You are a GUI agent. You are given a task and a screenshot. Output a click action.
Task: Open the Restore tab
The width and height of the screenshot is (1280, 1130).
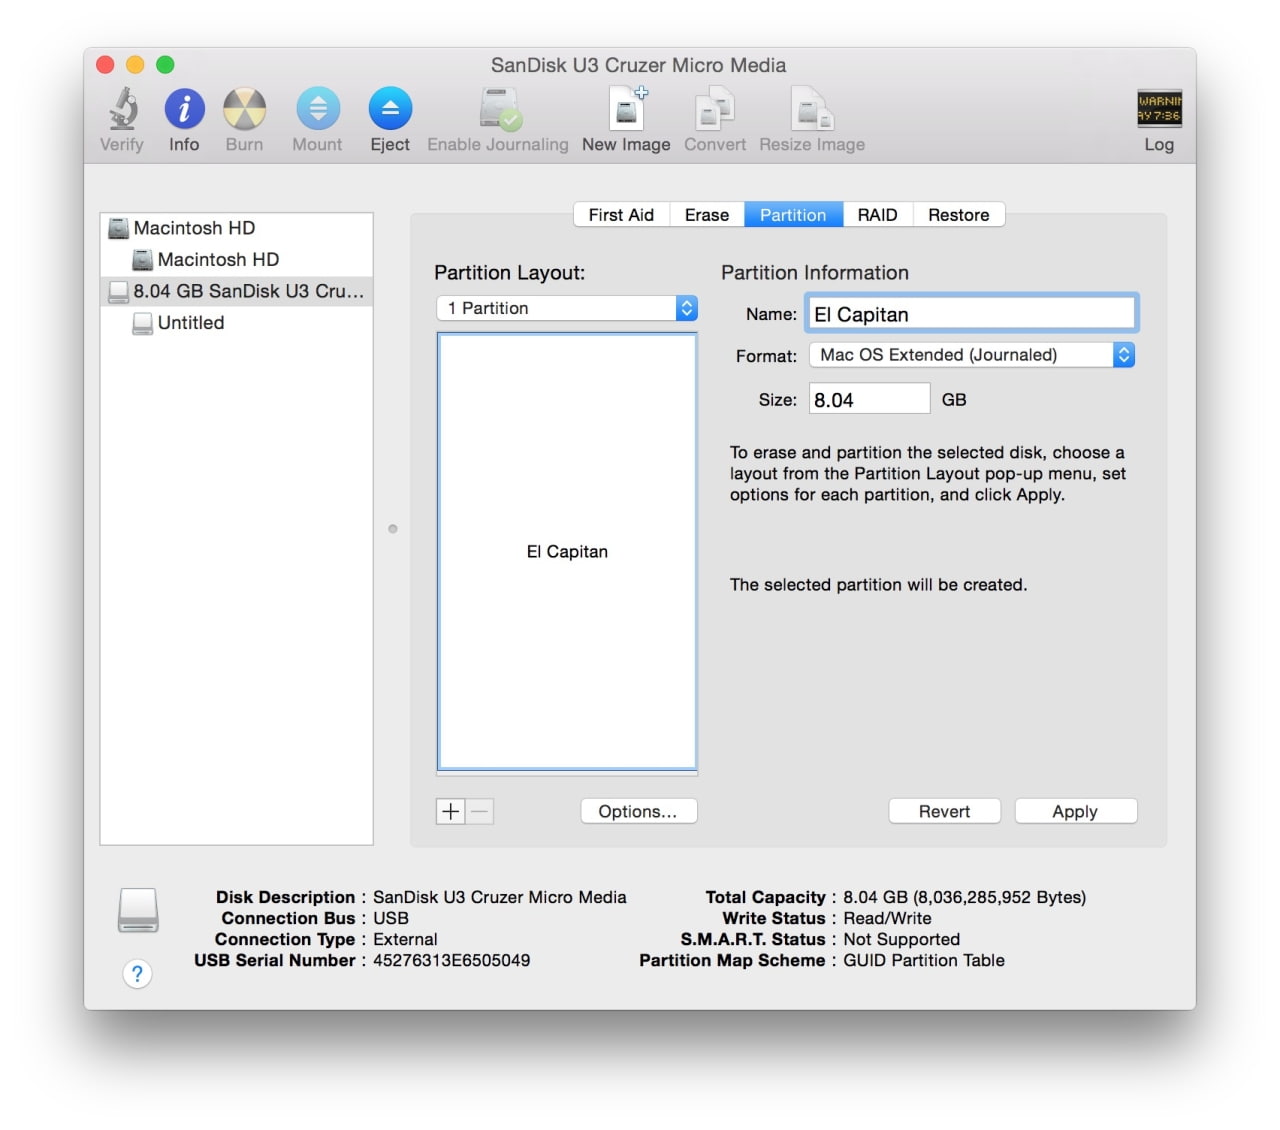[958, 215]
